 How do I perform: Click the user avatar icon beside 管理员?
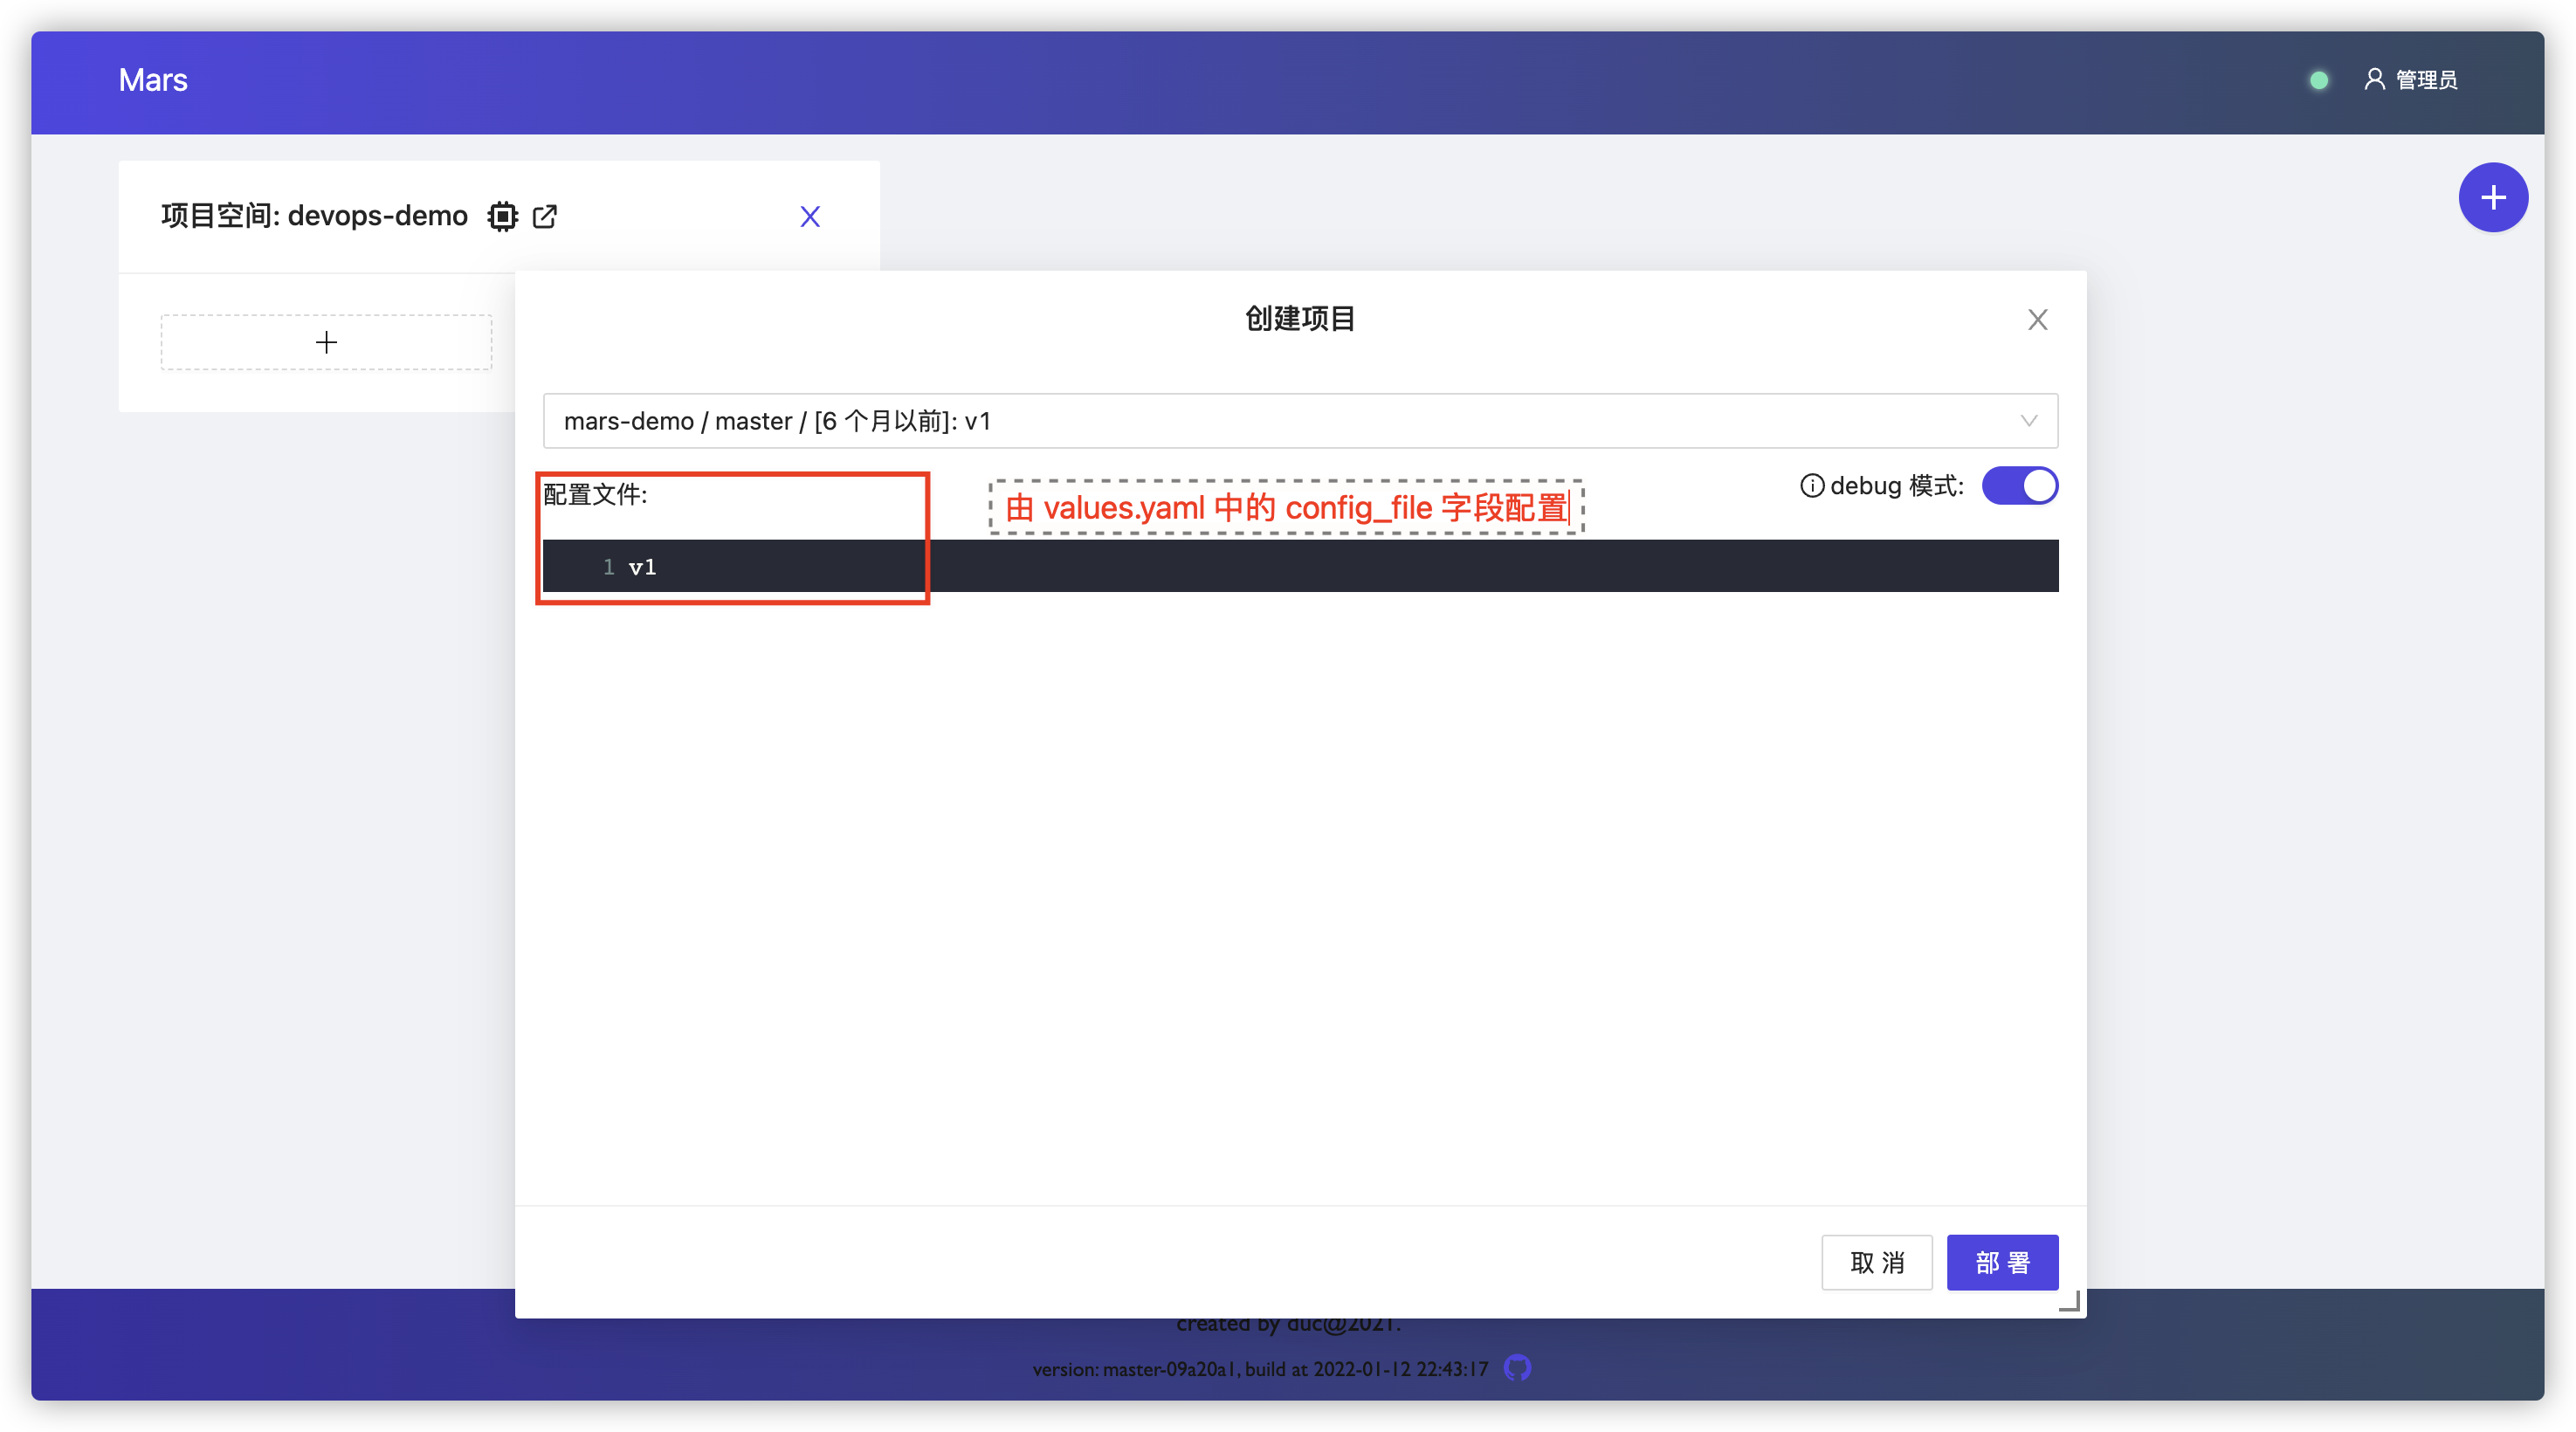click(2374, 79)
